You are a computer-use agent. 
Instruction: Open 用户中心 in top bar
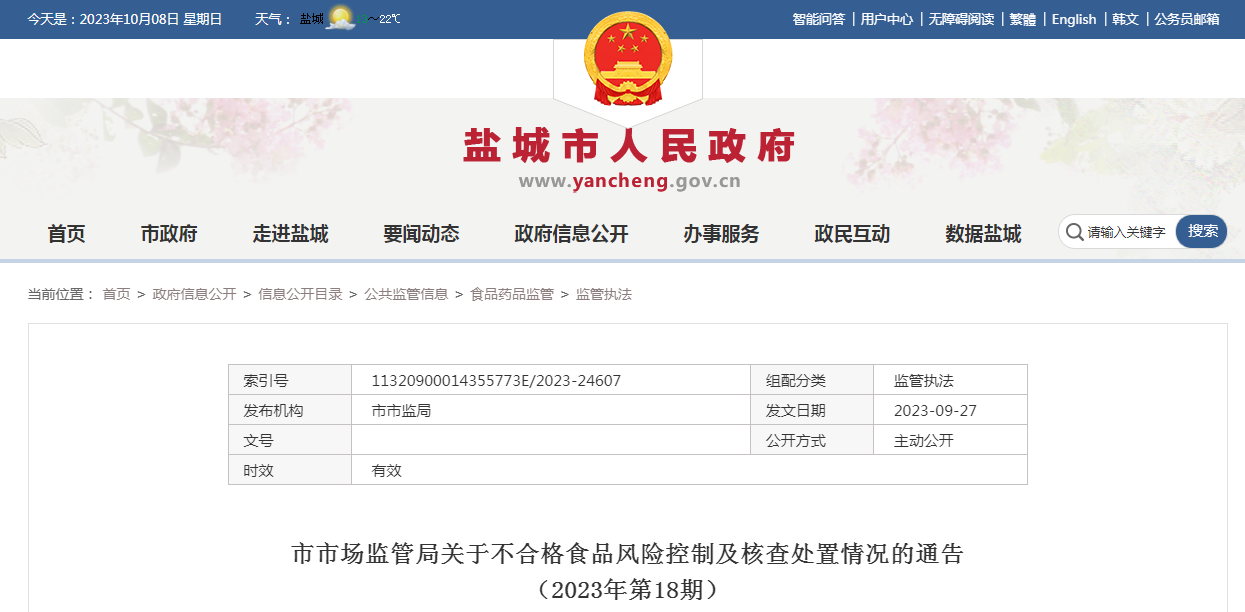pos(886,19)
